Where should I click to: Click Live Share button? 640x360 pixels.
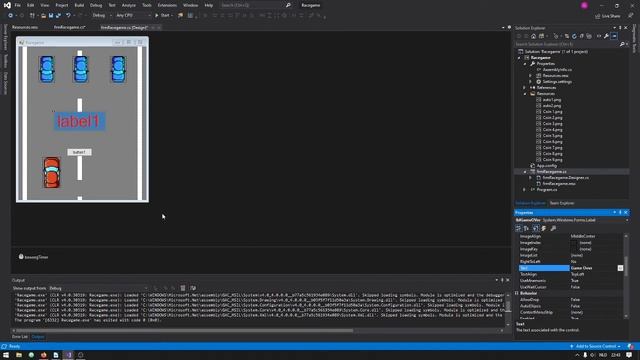(608, 16)
